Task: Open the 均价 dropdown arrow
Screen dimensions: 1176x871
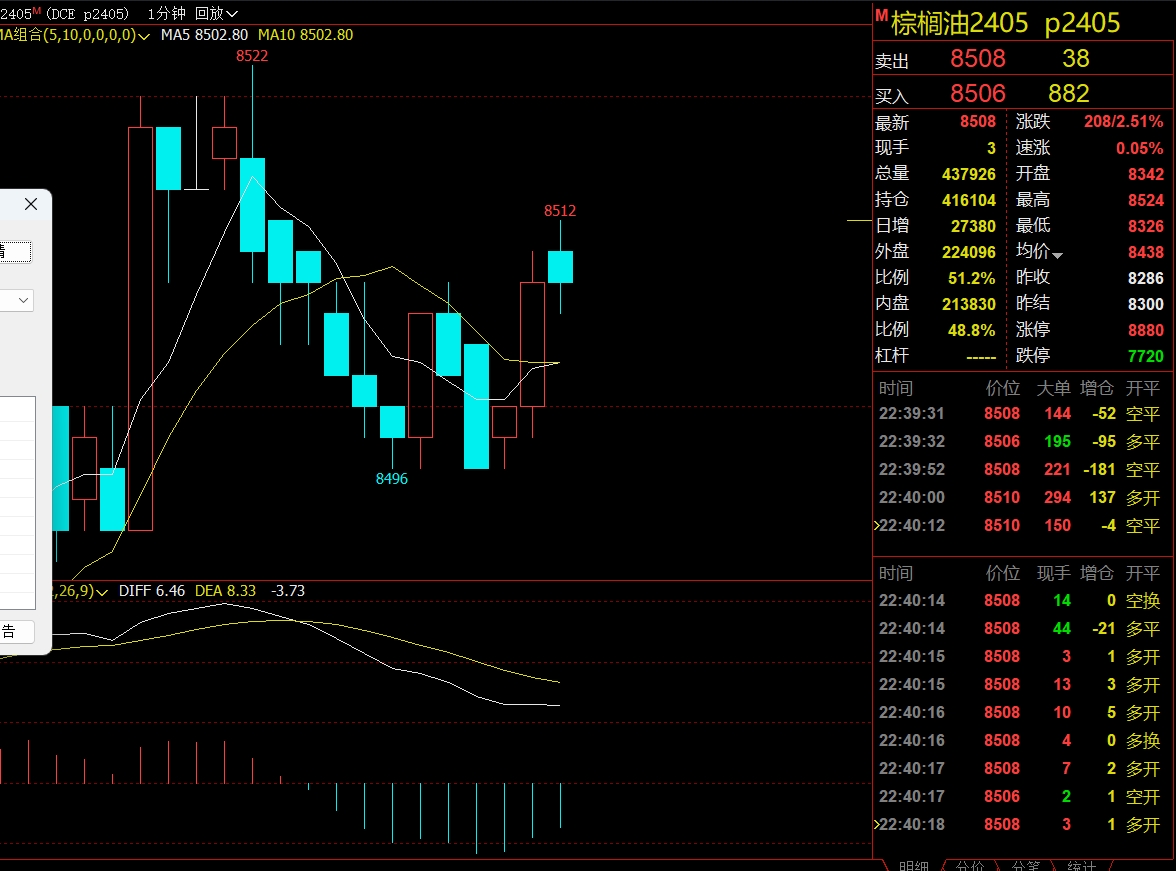Action: (1058, 256)
